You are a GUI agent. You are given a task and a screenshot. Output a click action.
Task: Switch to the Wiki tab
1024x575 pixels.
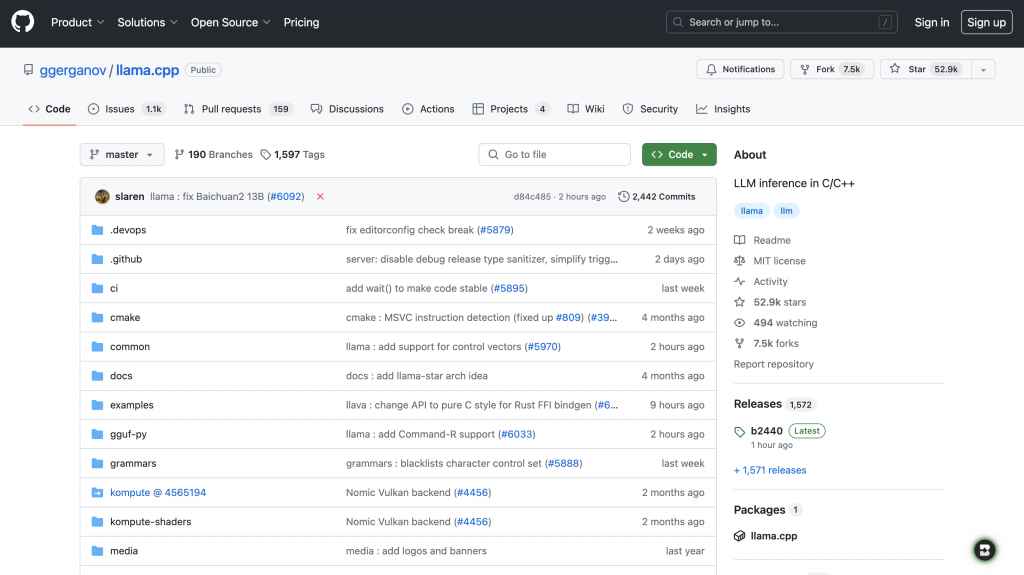[x=586, y=109]
